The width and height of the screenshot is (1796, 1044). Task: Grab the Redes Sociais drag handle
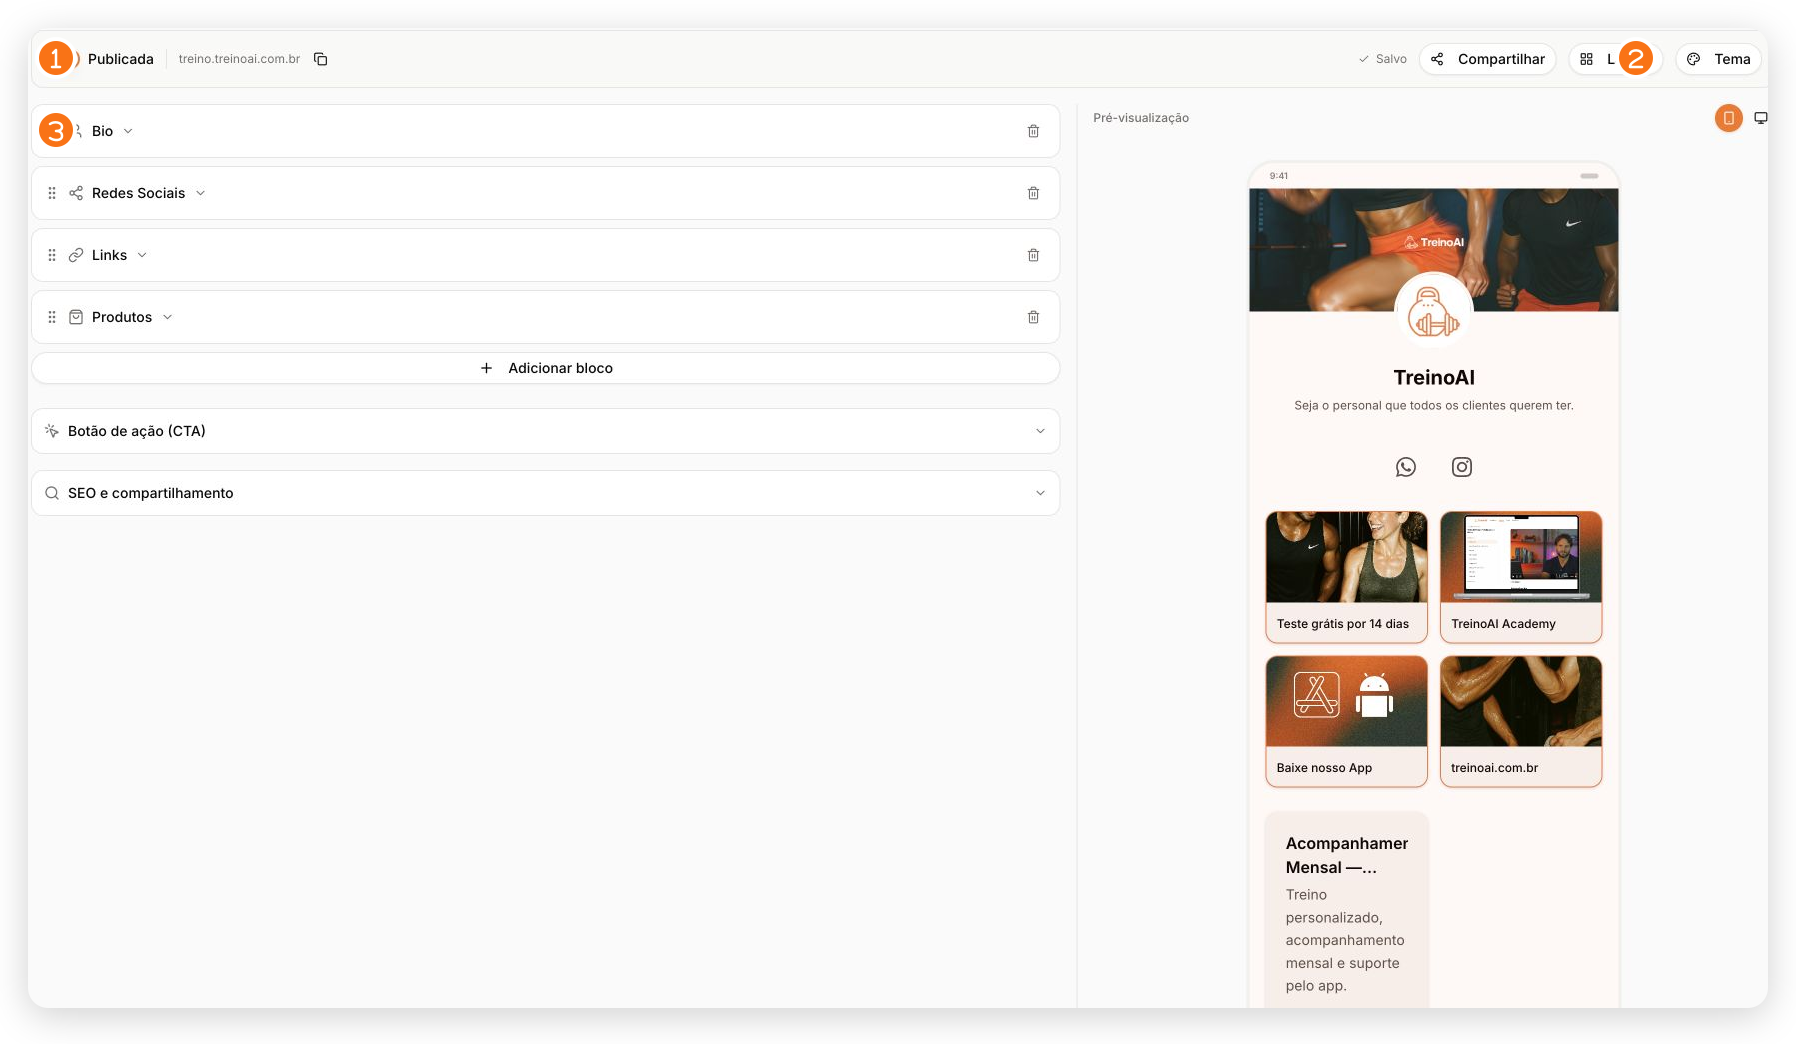coord(52,193)
